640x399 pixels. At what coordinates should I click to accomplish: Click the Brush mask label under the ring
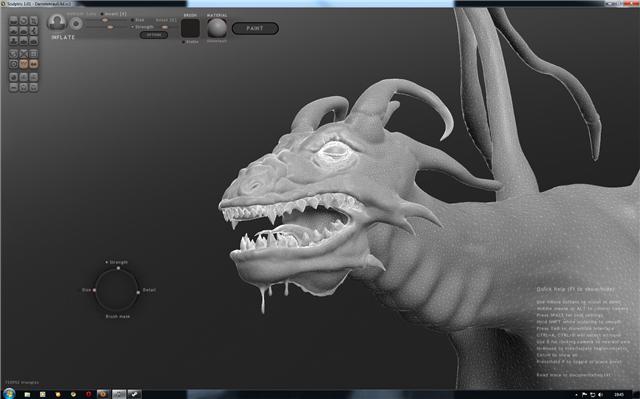click(x=118, y=317)
